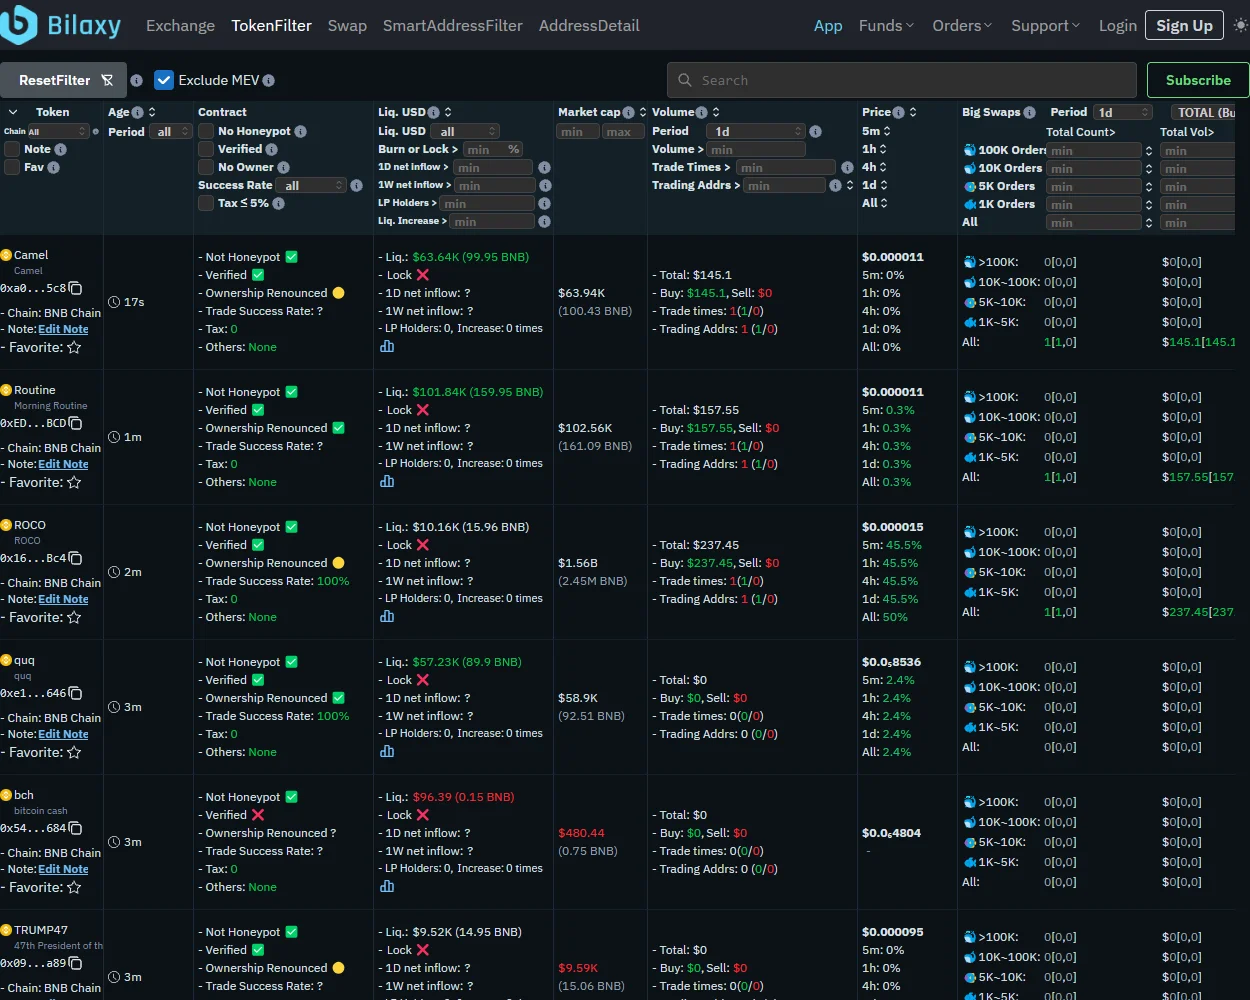Open the Chain All dropdown
The height and width of the screenshot is (1000, 1250).
(x=59, y=131)
